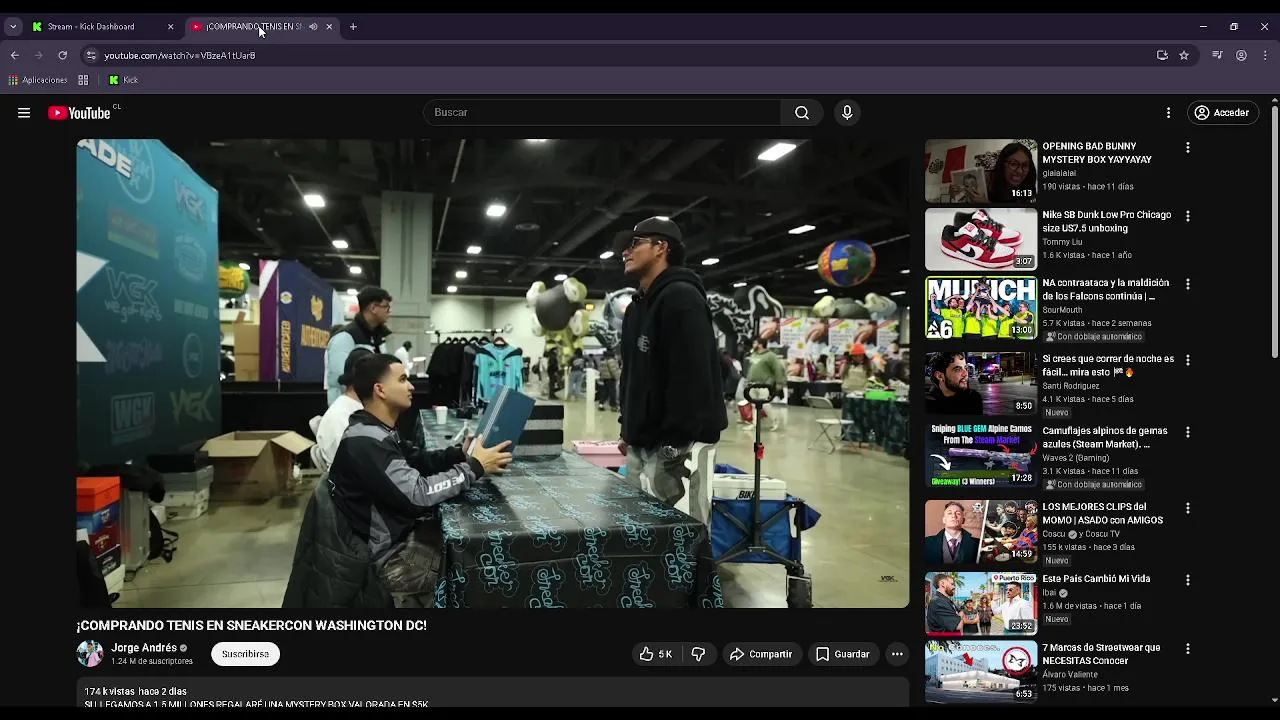
Task: Open Blue Gem Alpine Camos thumbnail
Action: [x=981, y=455]
